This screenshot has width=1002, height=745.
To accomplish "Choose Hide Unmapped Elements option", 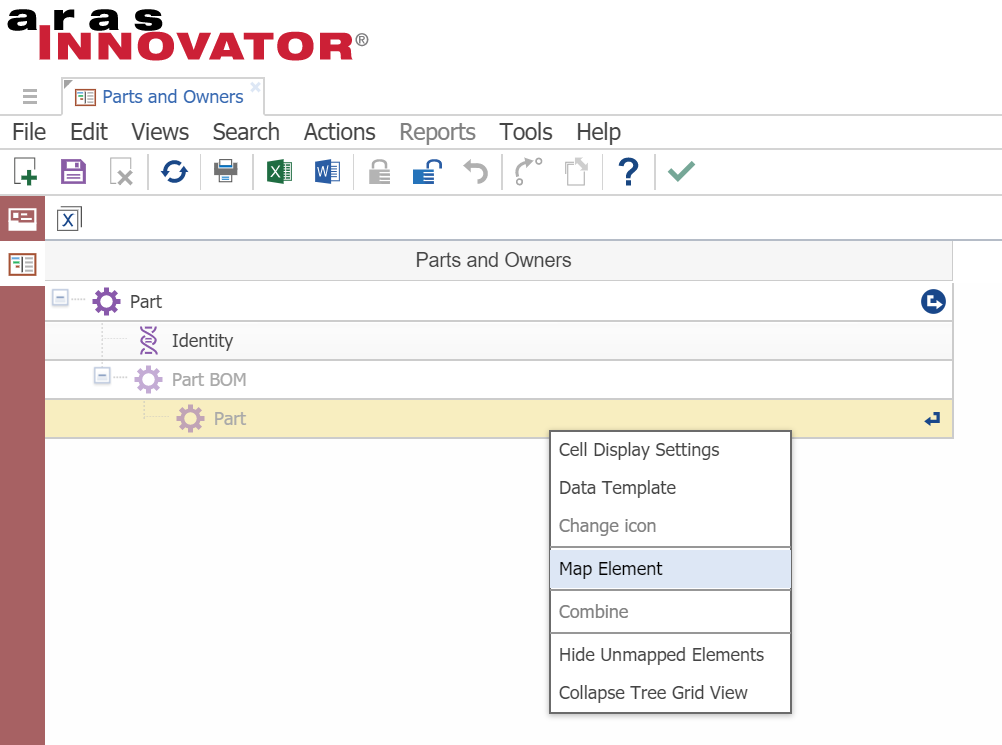I will pos(661,655).
